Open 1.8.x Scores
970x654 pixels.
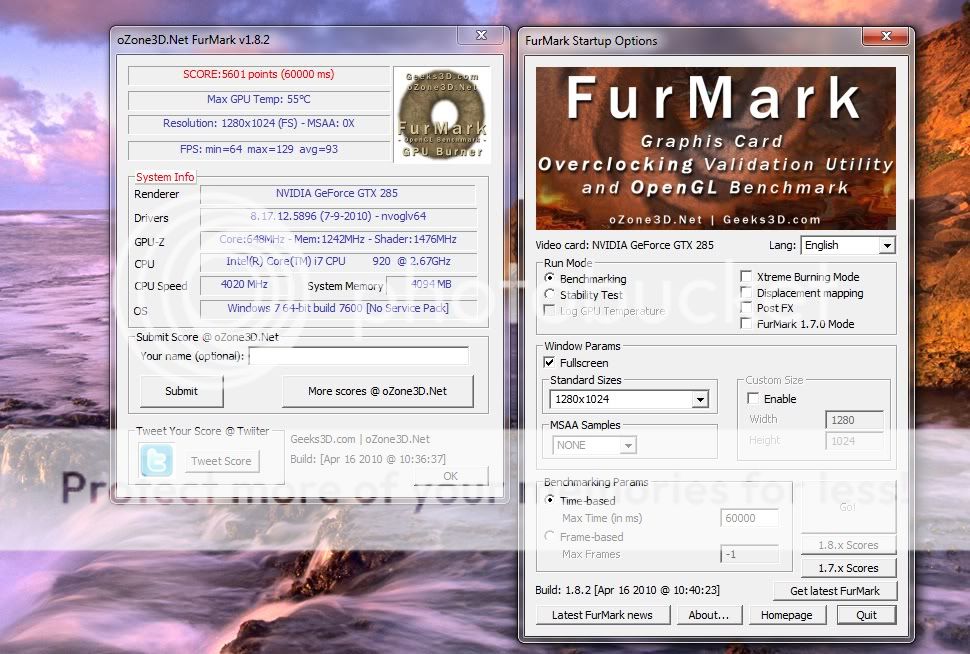(848, 545)
